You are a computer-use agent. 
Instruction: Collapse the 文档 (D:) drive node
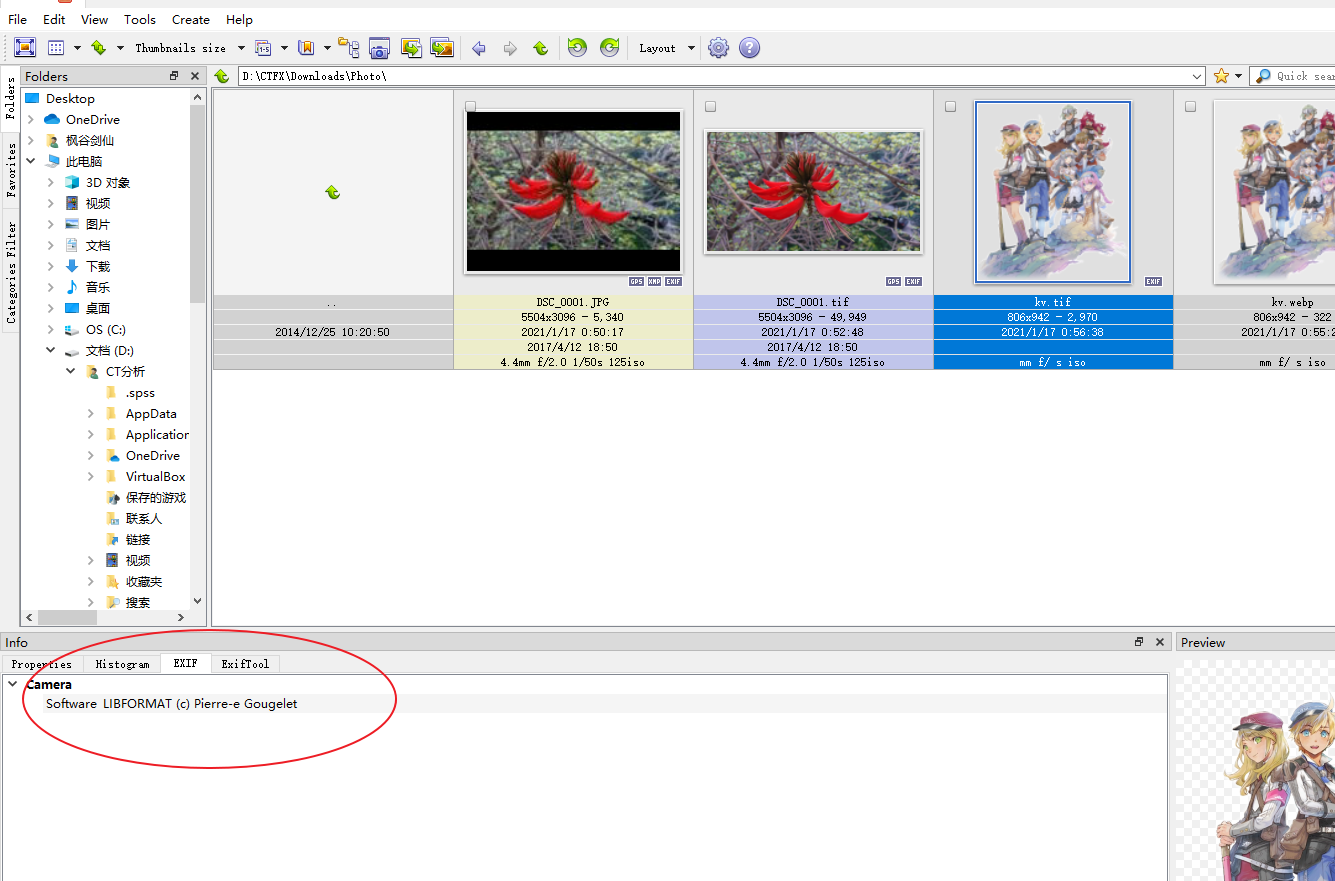(x=51, y=351)
